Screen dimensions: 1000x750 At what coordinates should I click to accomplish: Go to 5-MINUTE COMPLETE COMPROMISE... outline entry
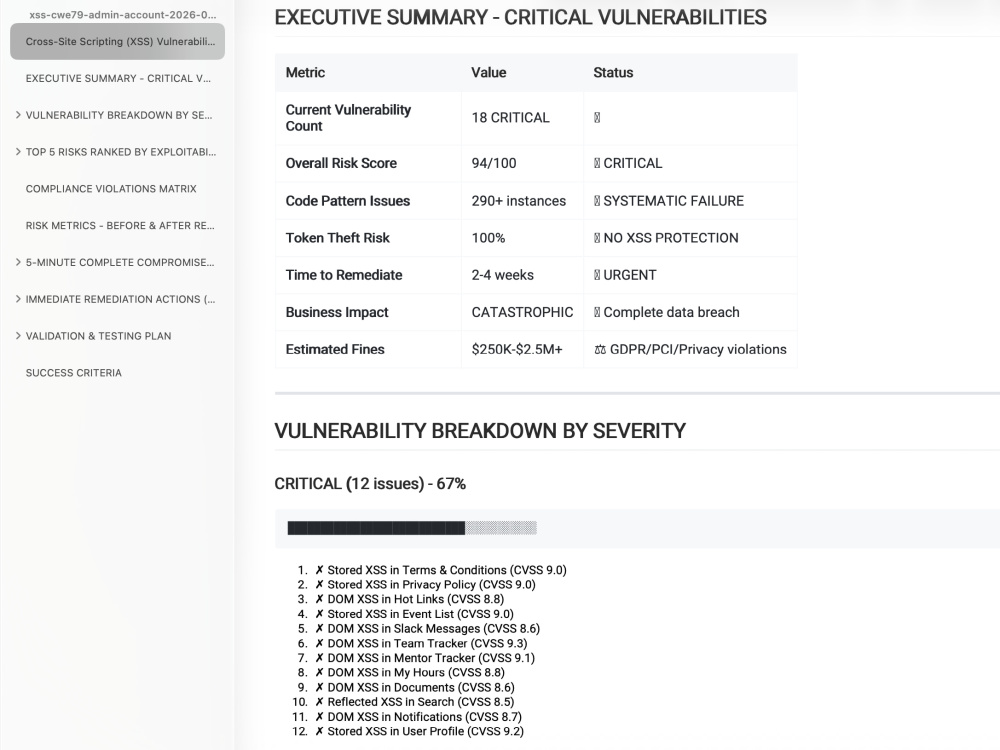(120, 262)
